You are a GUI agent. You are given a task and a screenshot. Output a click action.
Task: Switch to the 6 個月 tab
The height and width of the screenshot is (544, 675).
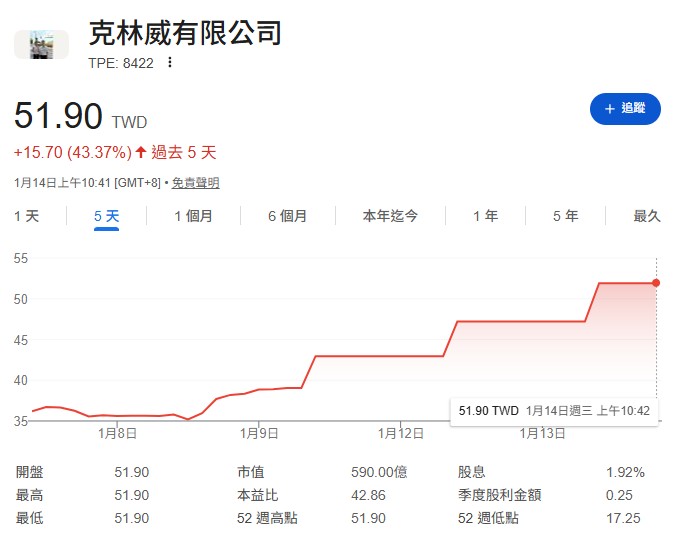coord(288,216)
